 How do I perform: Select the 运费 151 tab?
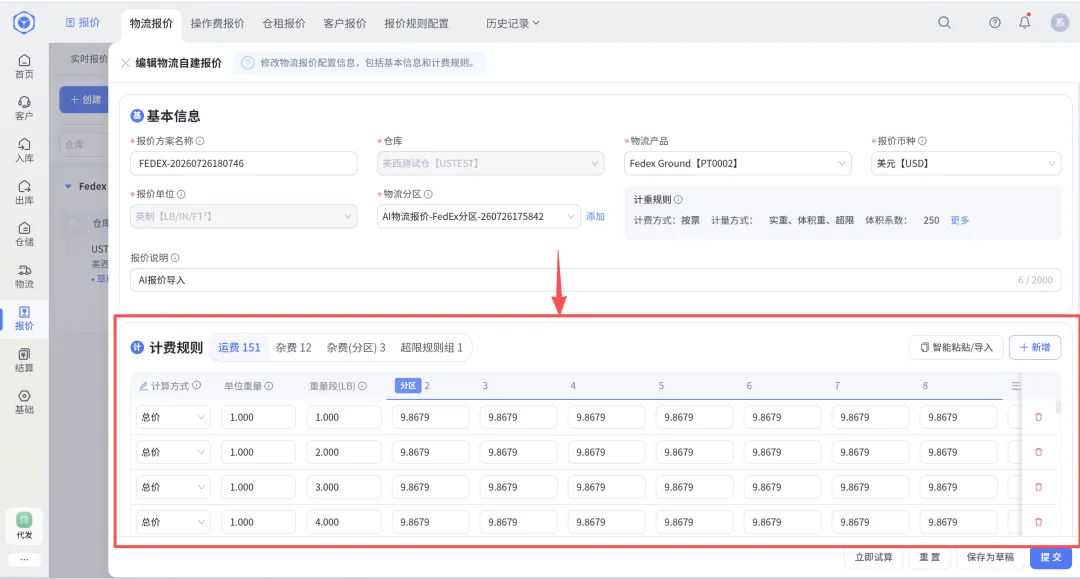[x=239, y=348]
